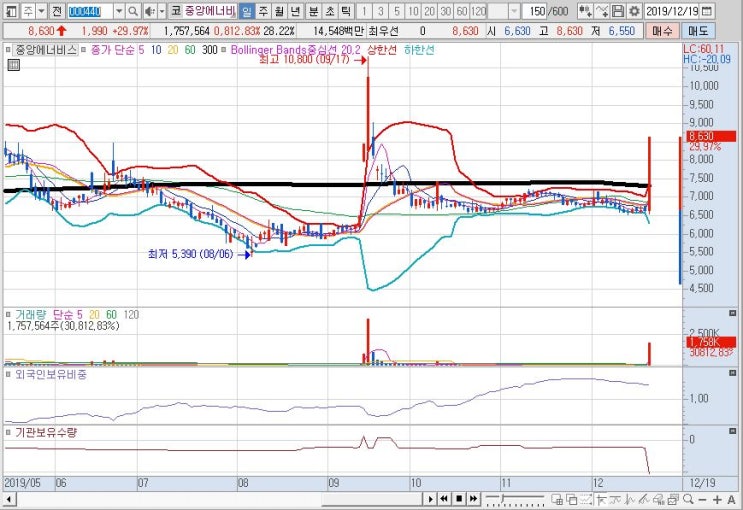Choose the 30 interval button
This screenshot has width=743, height=510.
[x=445, y=10]
